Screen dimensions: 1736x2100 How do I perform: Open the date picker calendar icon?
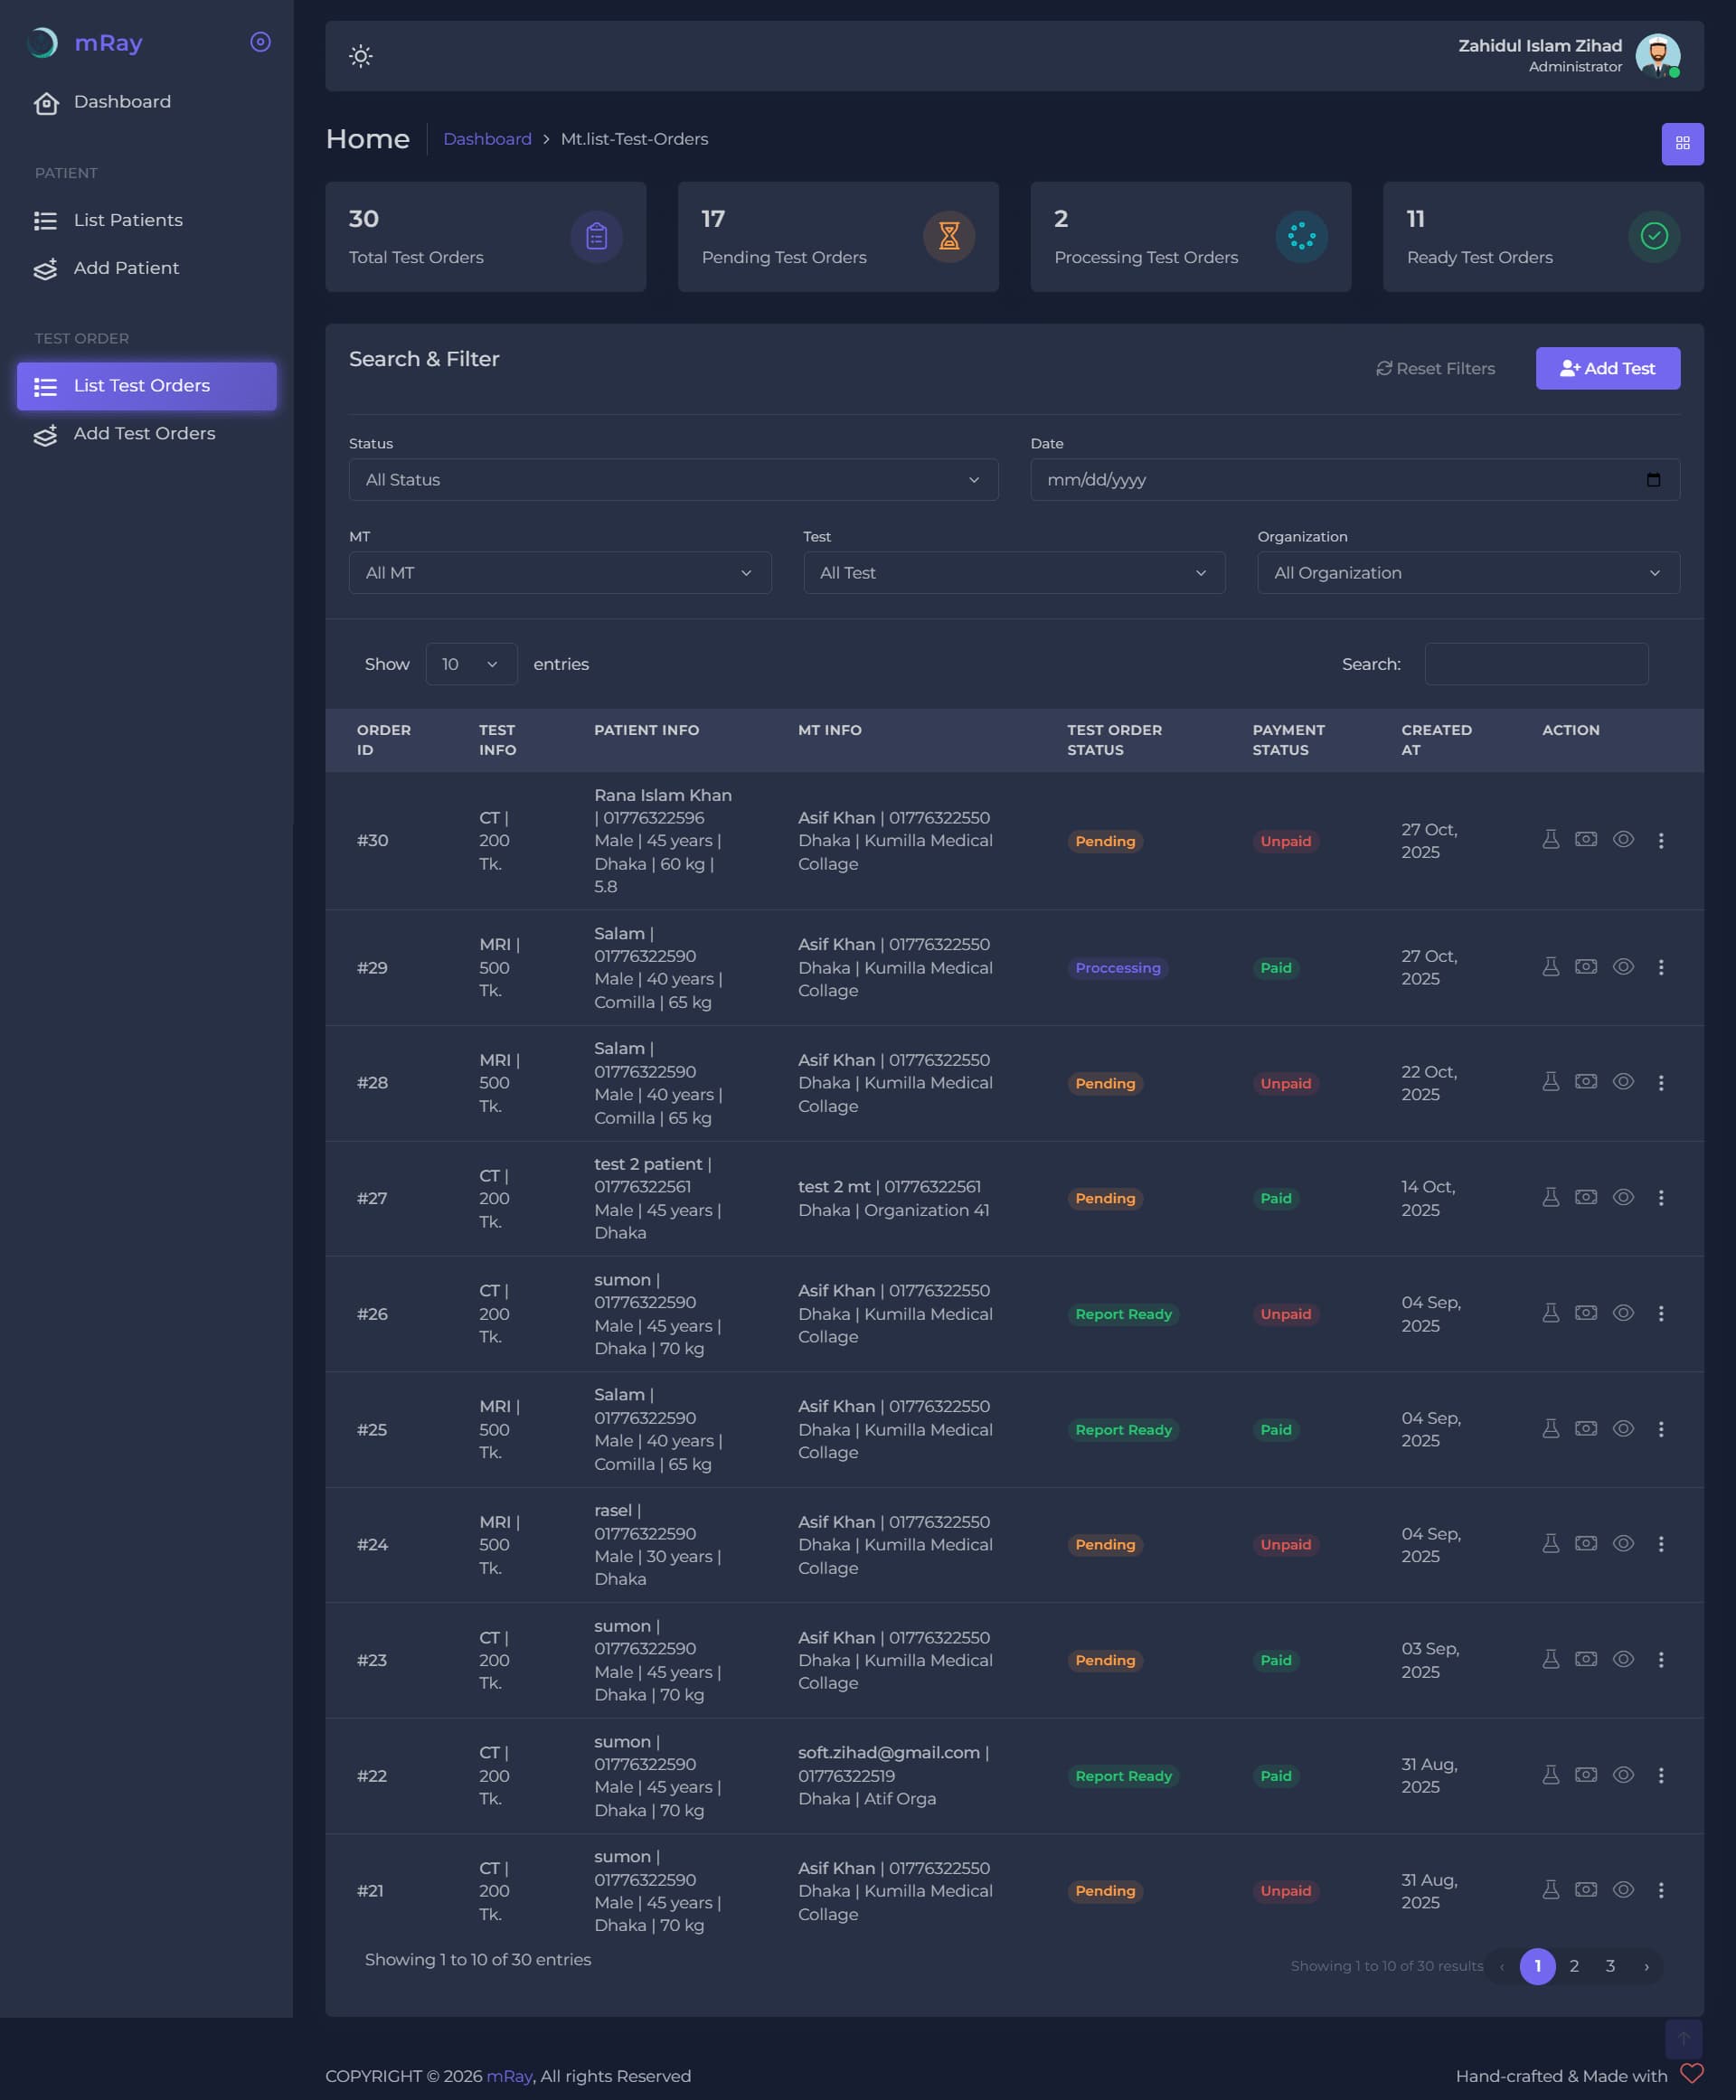pos(1652,480)
